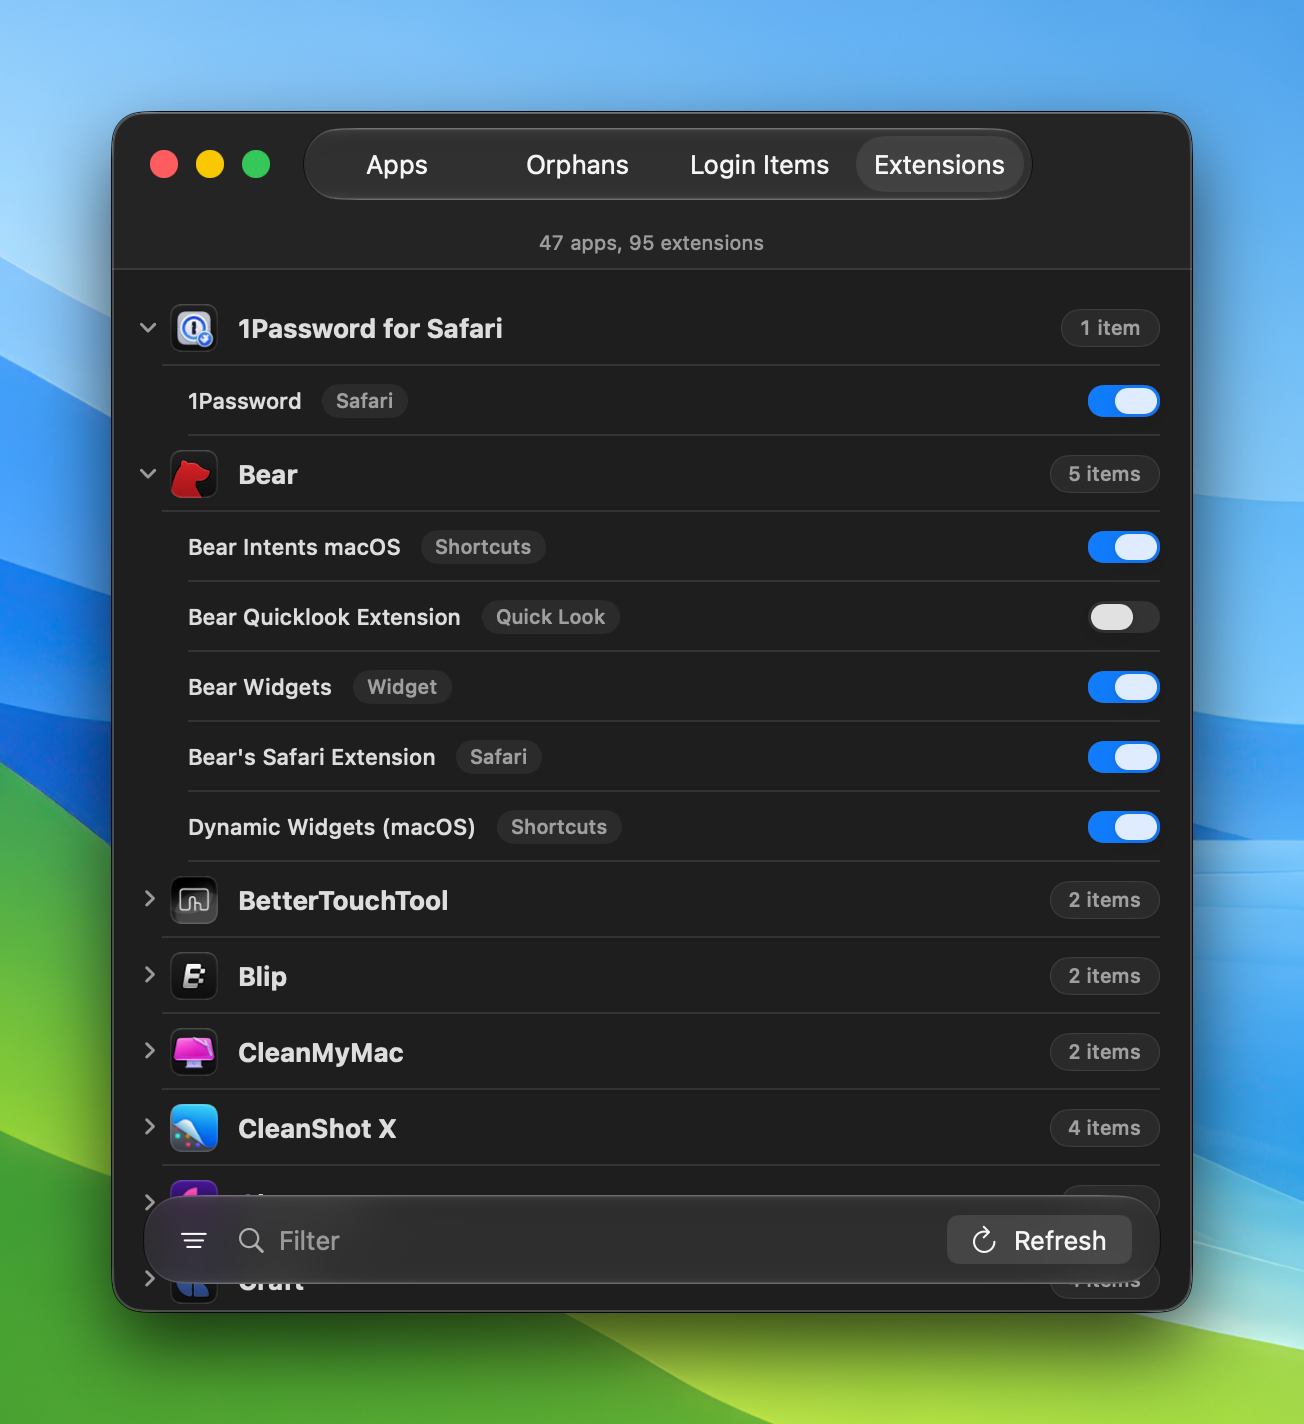Click the Safari tag beside 1Password

[x=365, y=401]
